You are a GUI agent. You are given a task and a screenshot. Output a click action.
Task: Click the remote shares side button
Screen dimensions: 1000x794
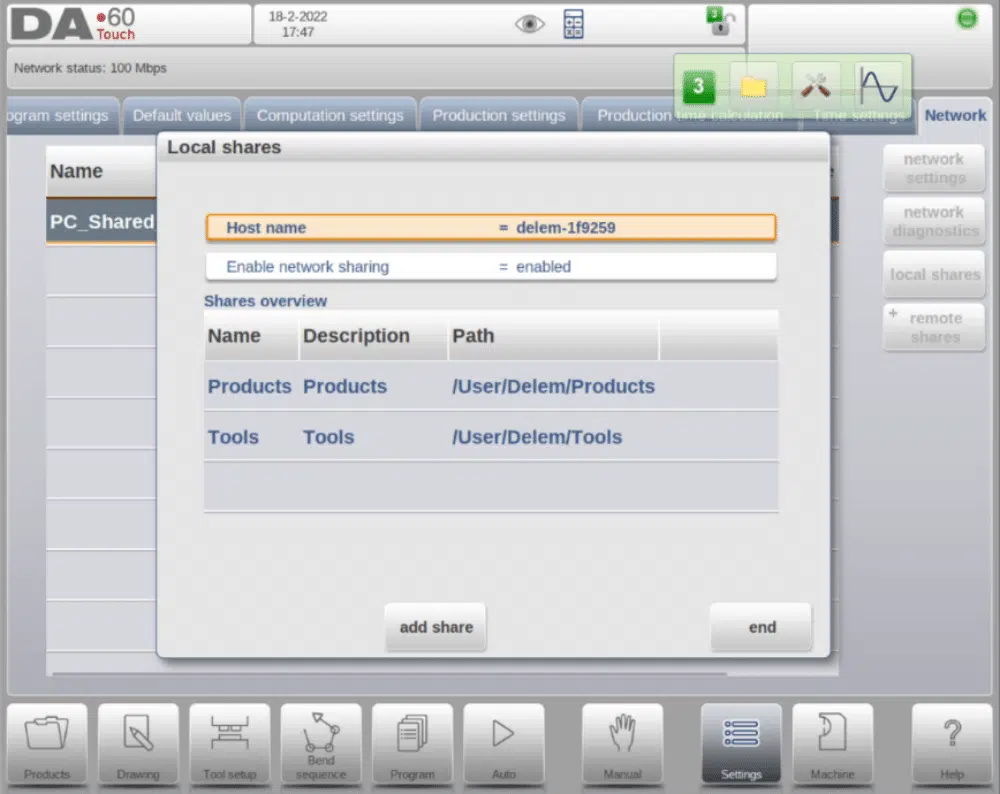coord(934,327)
